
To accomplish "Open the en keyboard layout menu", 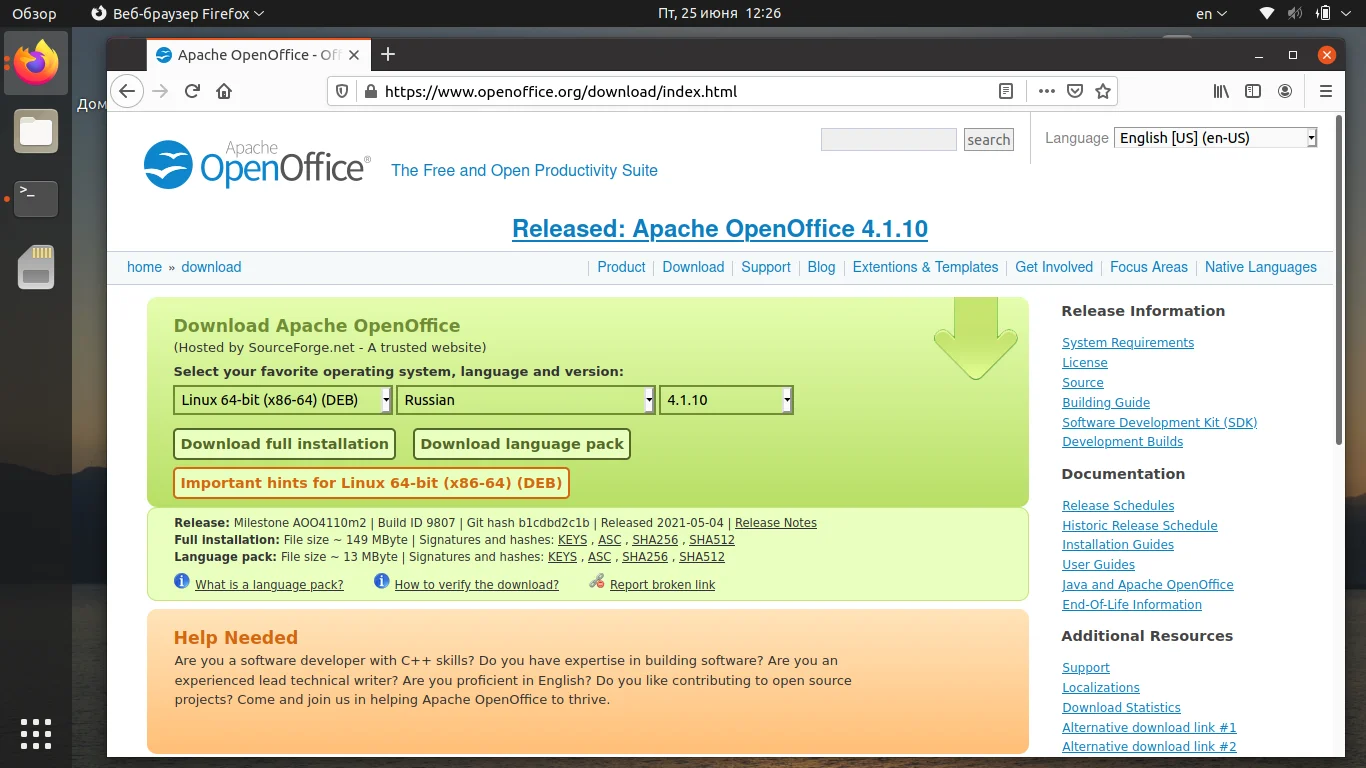I will [1210, 14].
